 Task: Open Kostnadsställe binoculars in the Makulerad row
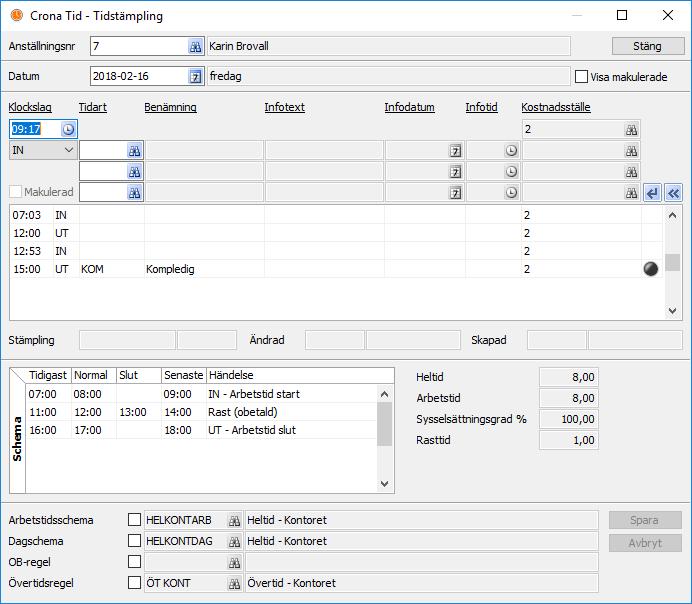point(631,192)
